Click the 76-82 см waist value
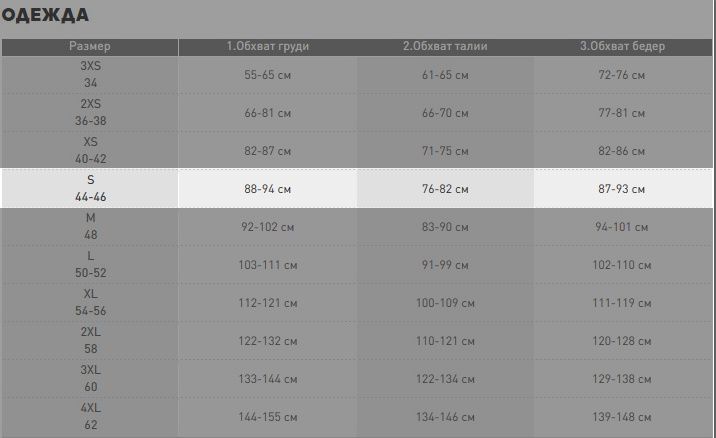Image resolution: width=716 pixels, height=438 pixels. tap(445, 189)
